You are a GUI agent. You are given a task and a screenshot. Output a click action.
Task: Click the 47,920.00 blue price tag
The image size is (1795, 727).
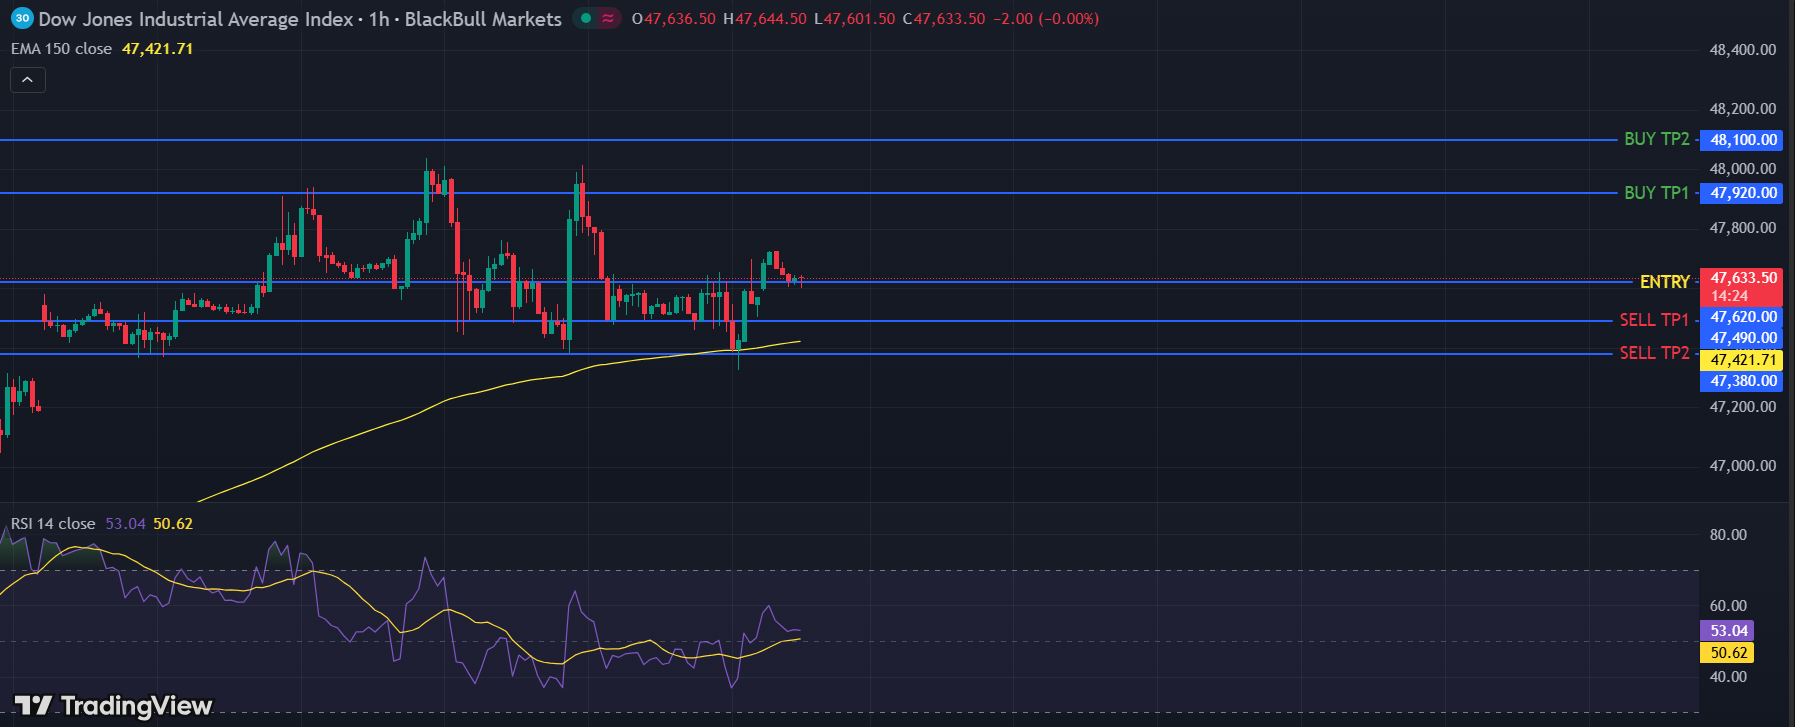point(1743,193)
